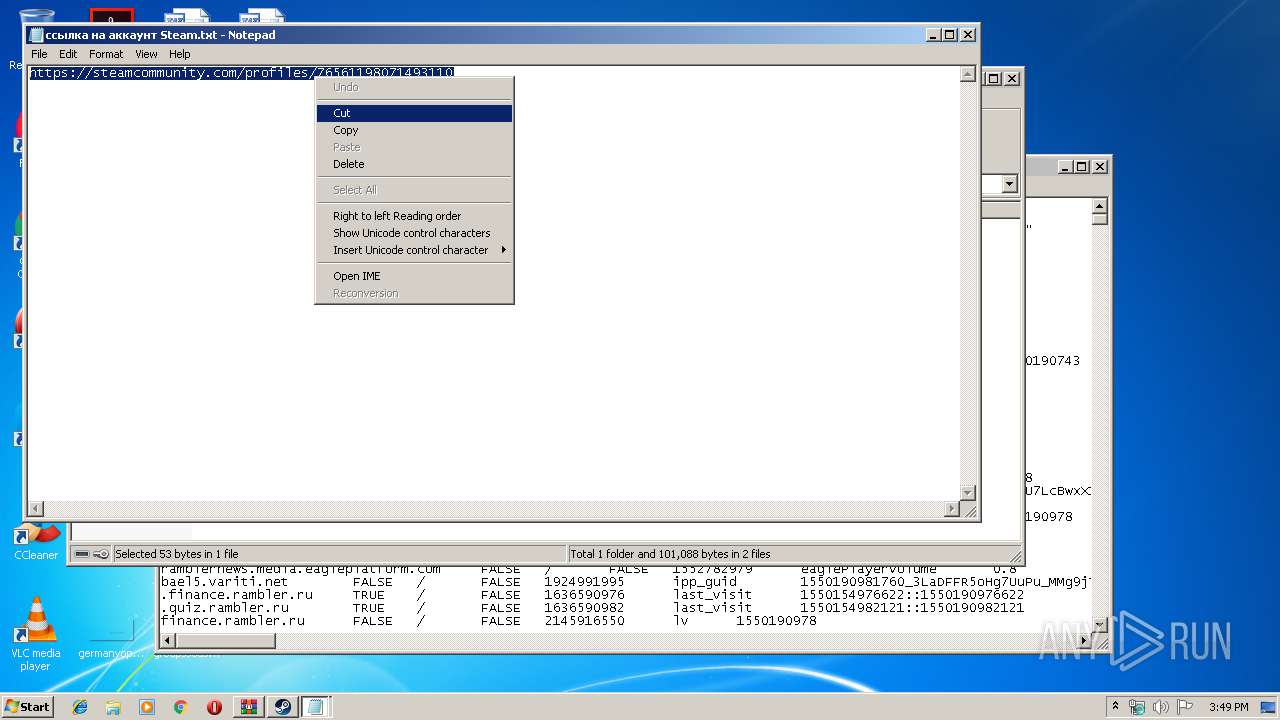Click the Notepad taskbar button
1280x720 pixels.
point(316,707)
